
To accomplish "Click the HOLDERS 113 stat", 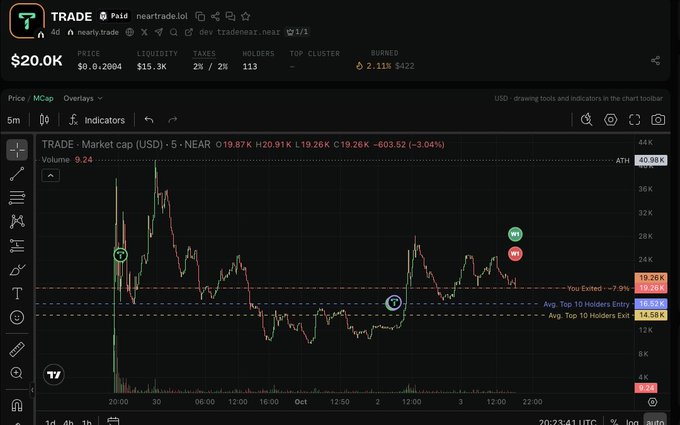I will pos(258,60).
